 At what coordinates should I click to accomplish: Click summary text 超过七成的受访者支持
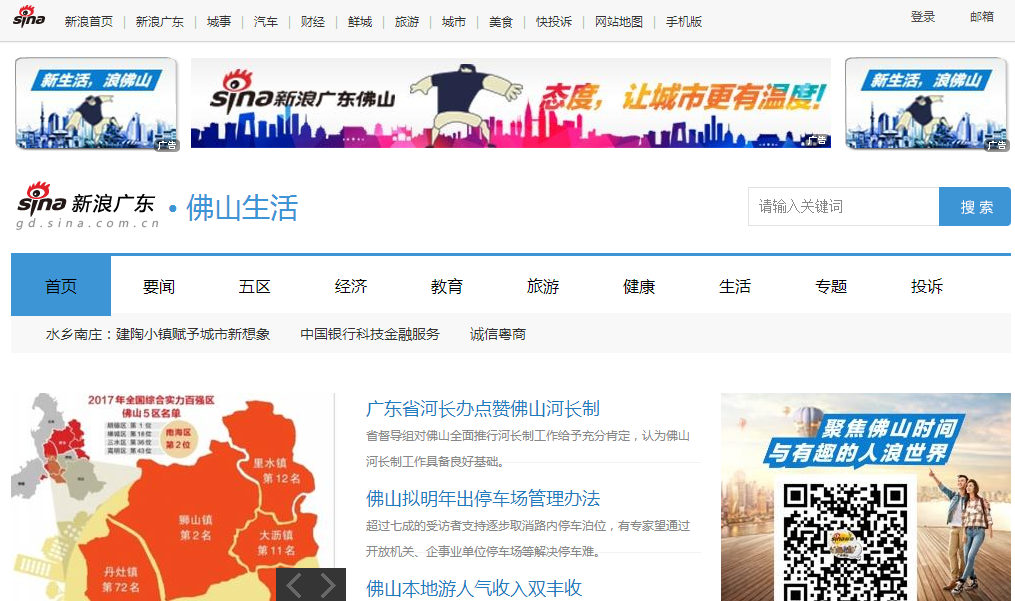click(528, 538)
